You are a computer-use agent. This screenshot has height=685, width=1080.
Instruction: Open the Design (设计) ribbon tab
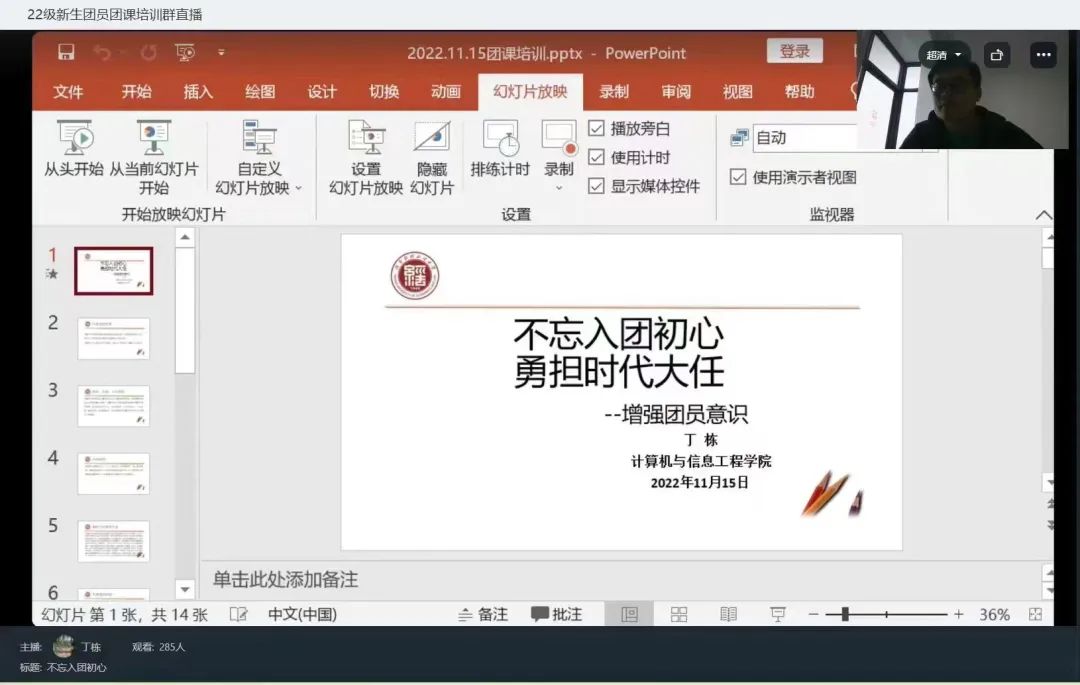point(322,92)
